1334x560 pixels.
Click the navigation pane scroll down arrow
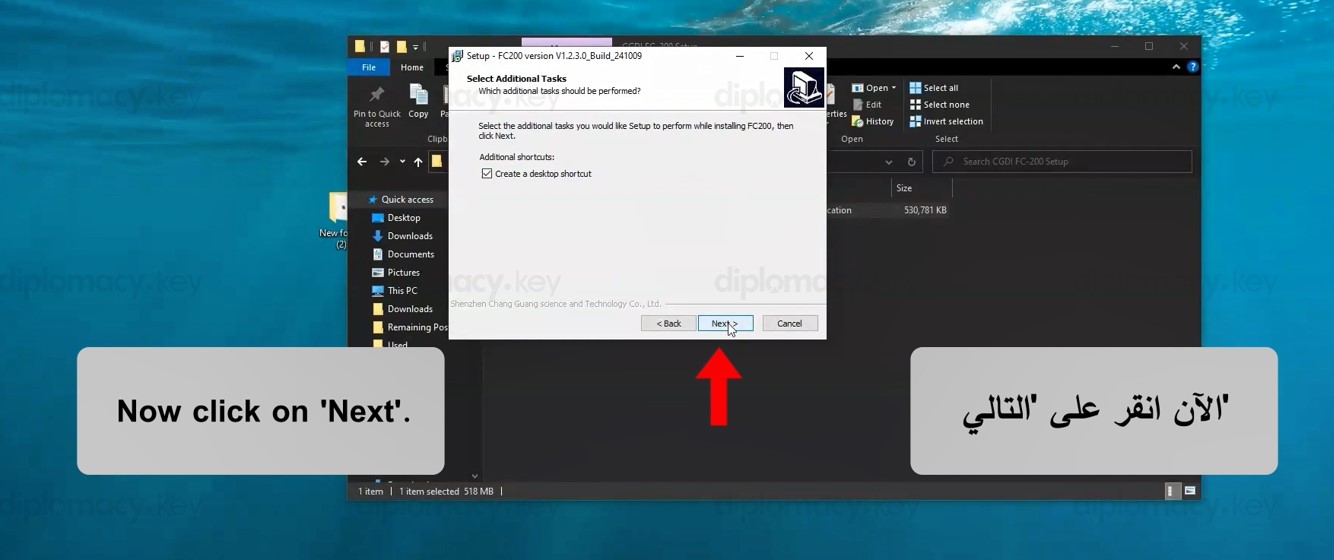(474, 476)
